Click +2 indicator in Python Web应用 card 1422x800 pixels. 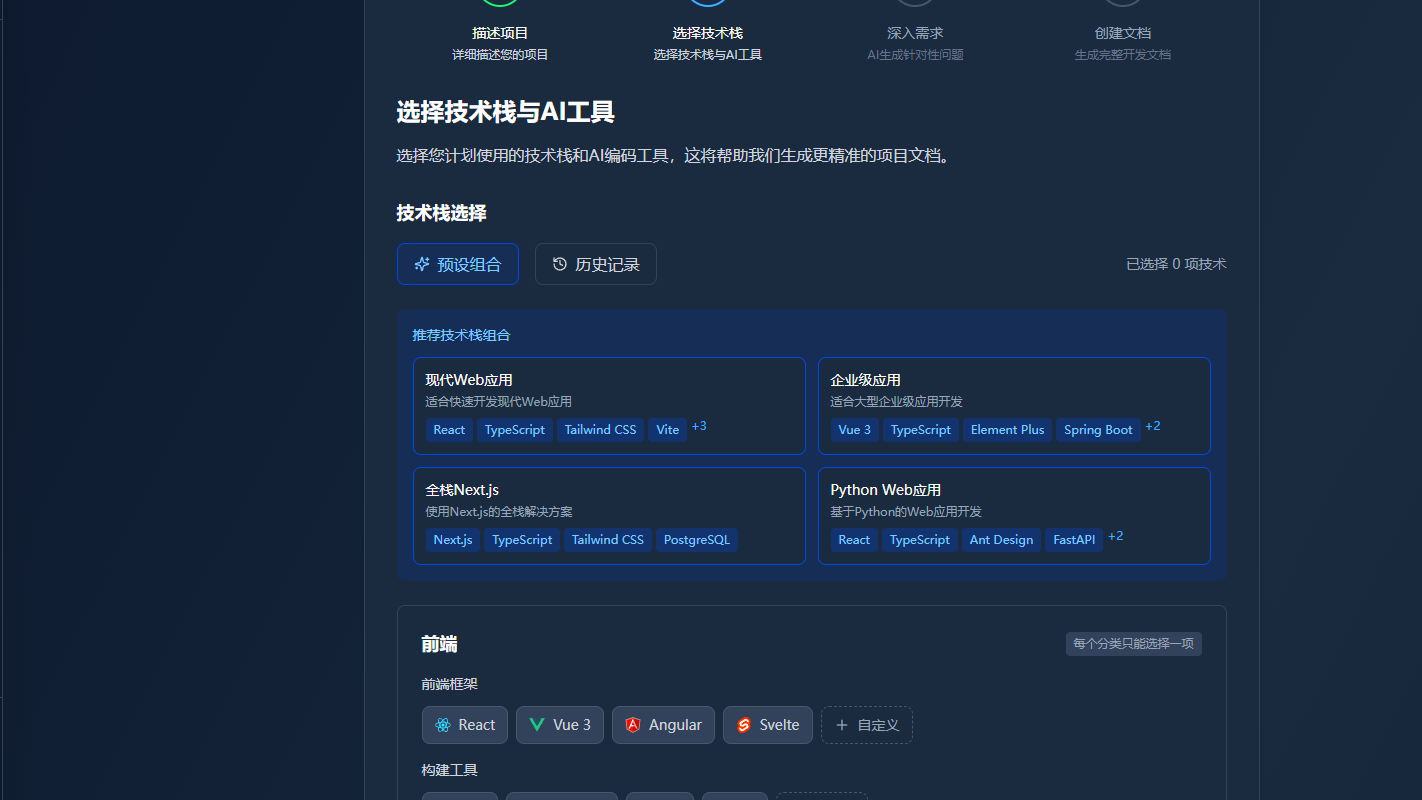[1116, 536]
